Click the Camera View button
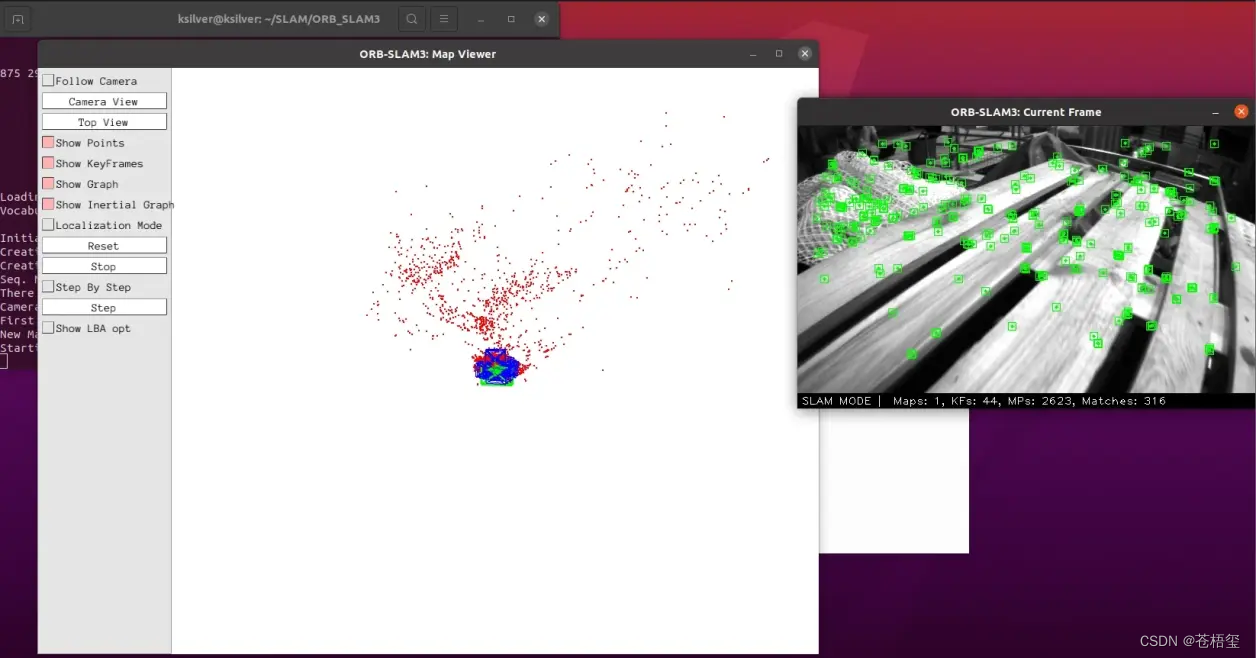Screen dimensions: 1256x658 tap(104, 101)
